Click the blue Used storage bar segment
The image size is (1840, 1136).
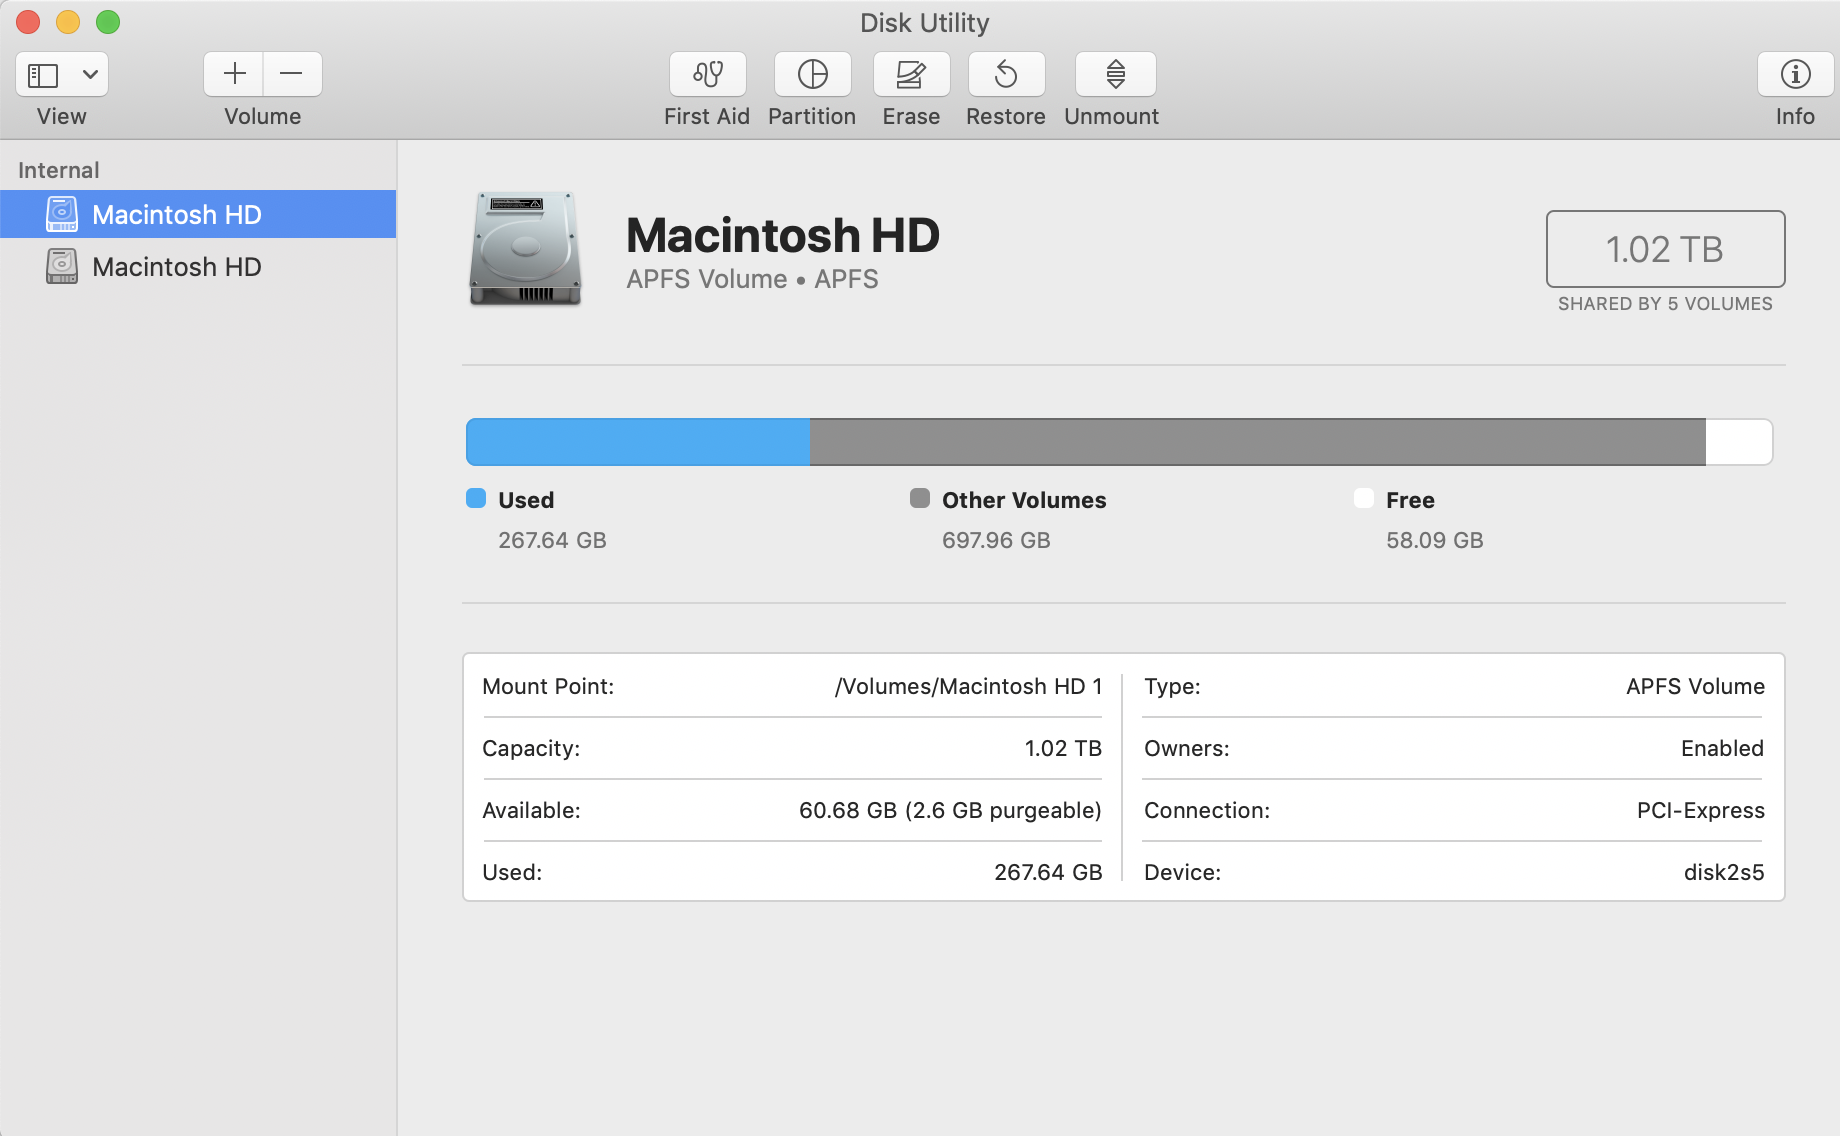pos(637,442)
